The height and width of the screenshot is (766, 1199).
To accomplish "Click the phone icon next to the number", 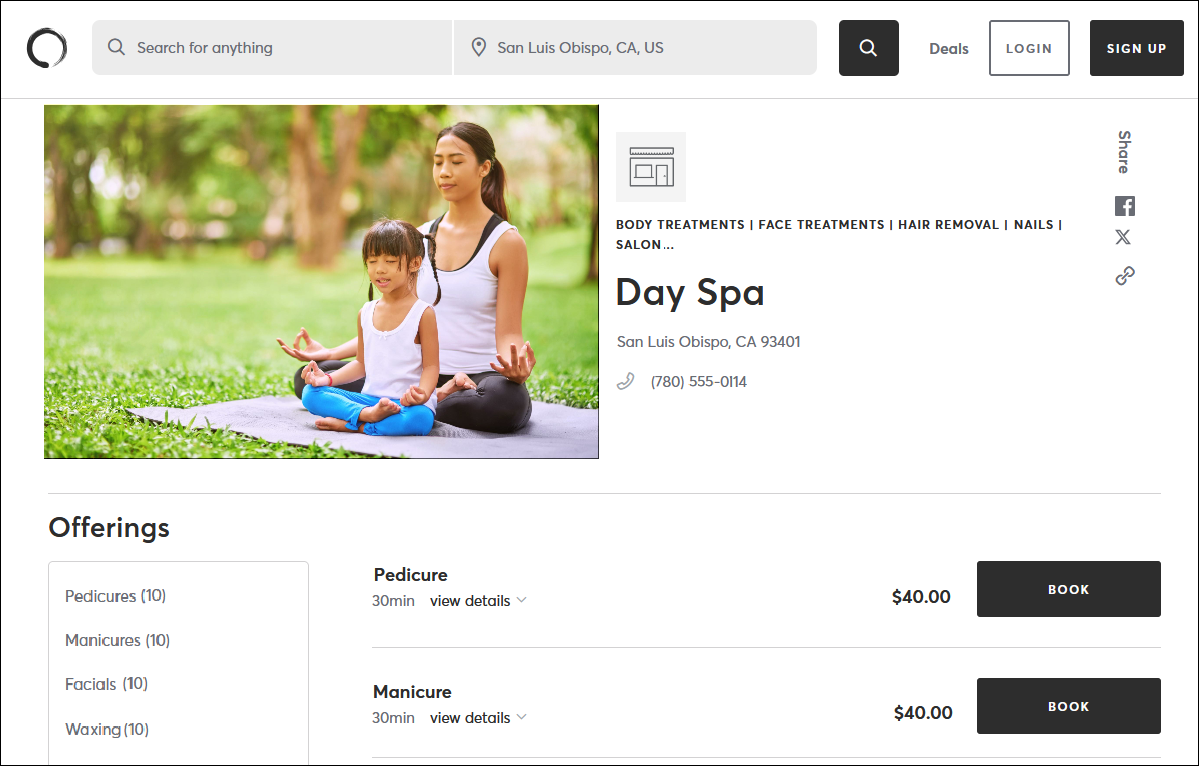I will click(625, 380).
